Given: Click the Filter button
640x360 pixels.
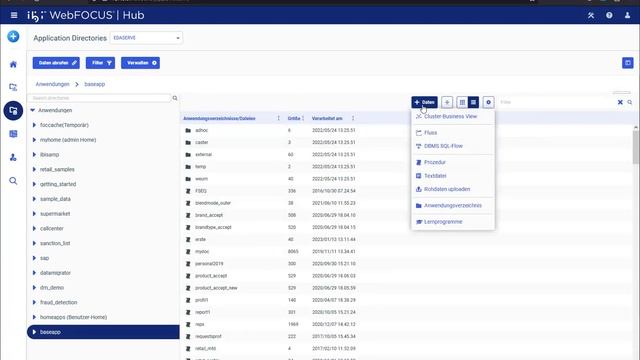Looking at the screenshot, I should pyautogui.click(x=100, y=63).
